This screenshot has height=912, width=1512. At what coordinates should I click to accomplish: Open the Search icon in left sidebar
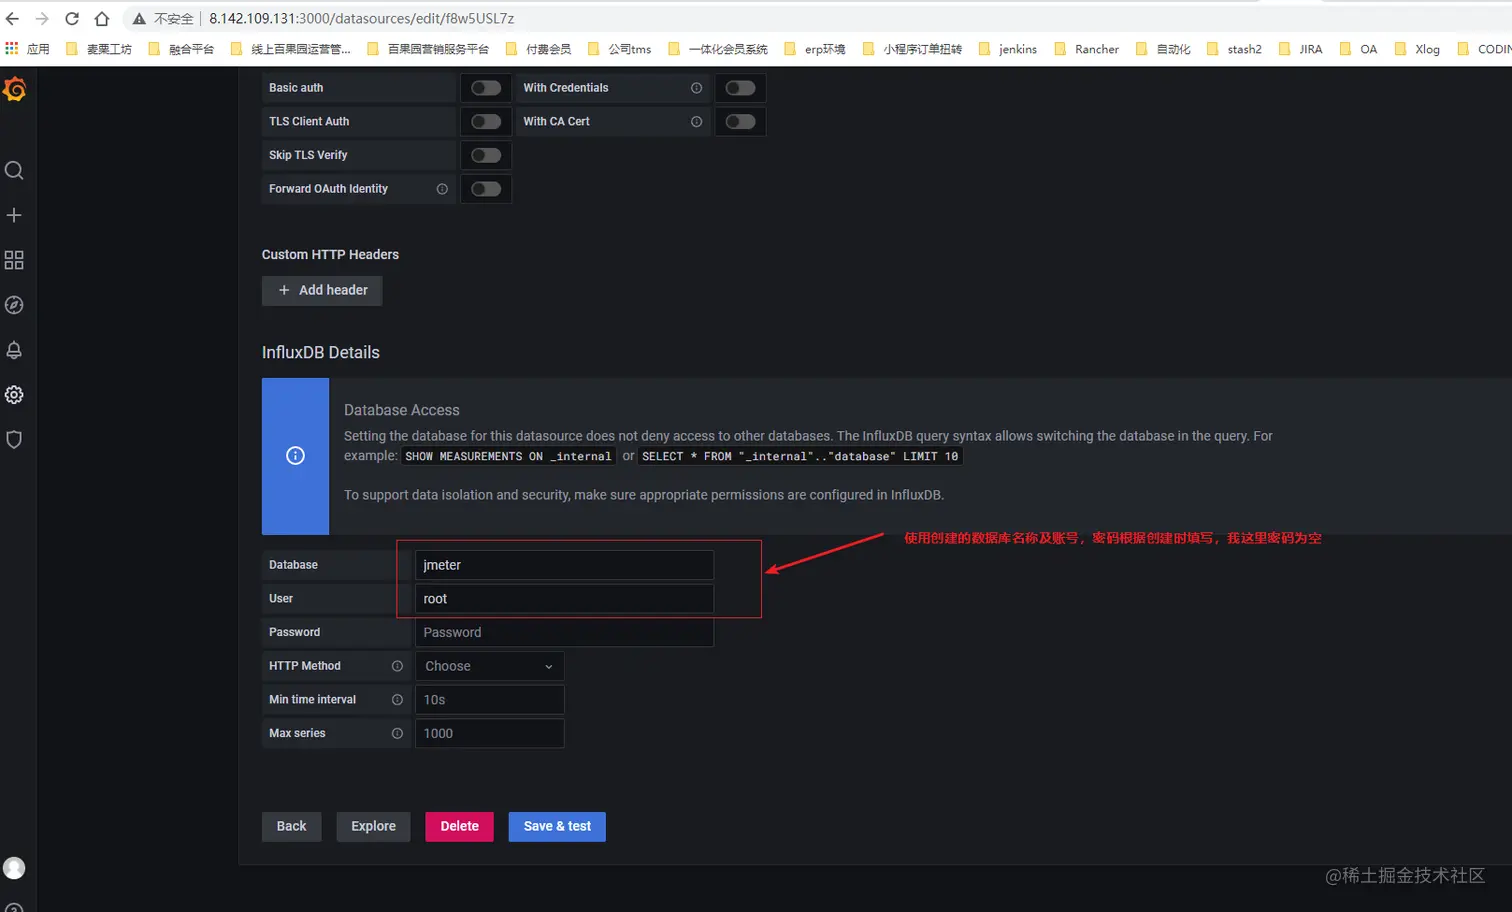click(15, 170)
